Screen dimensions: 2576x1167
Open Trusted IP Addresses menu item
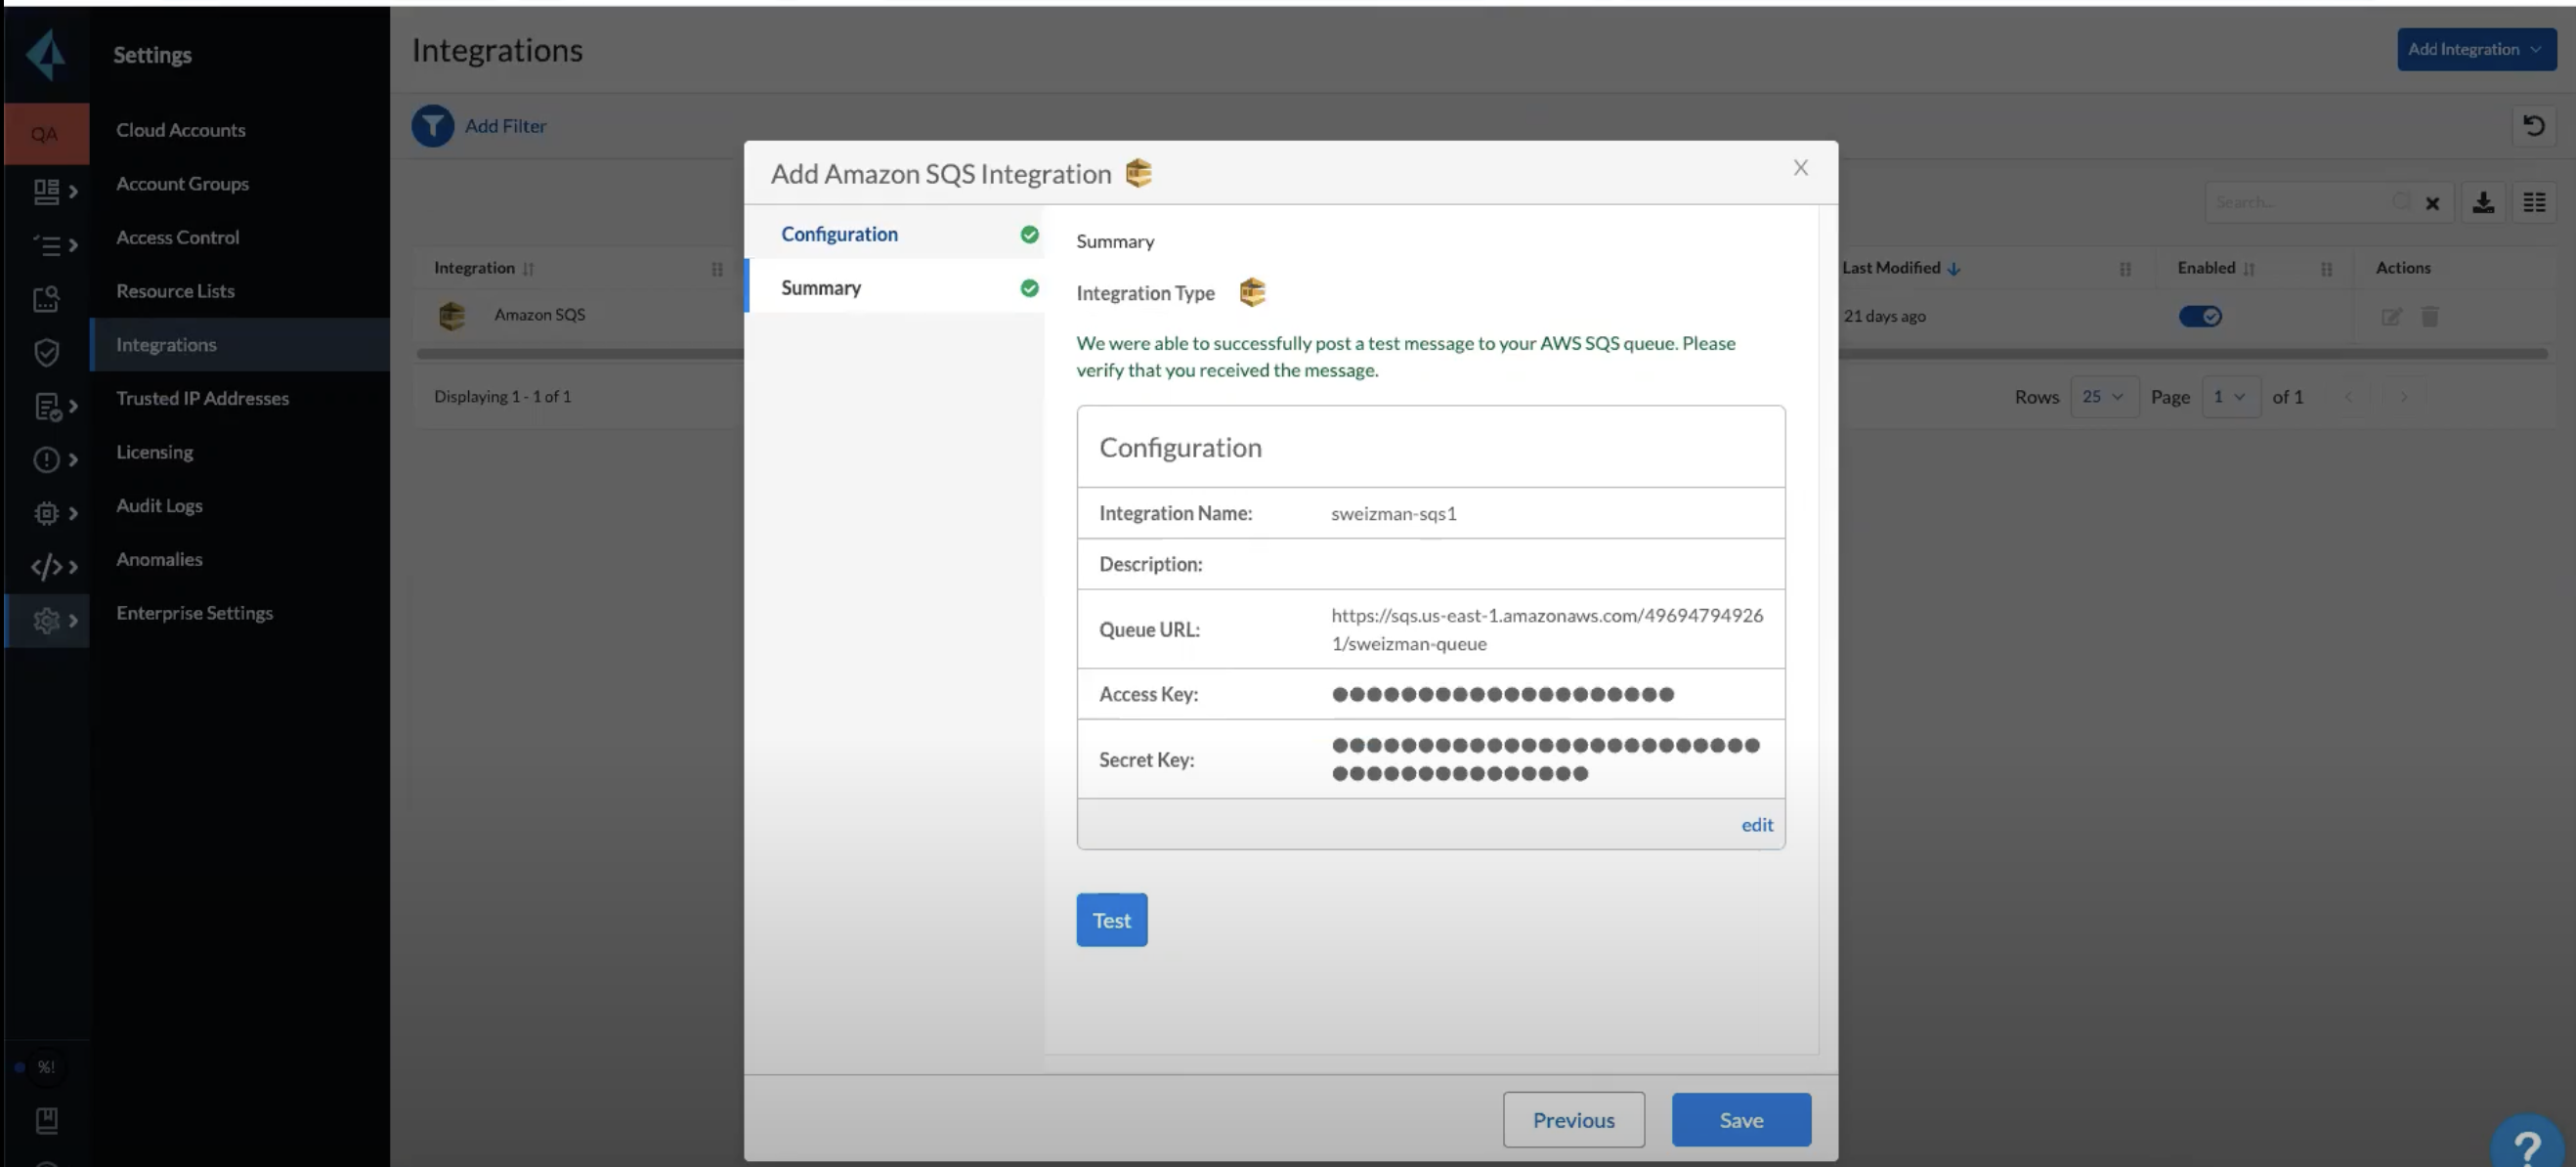[x=202, y=398]
